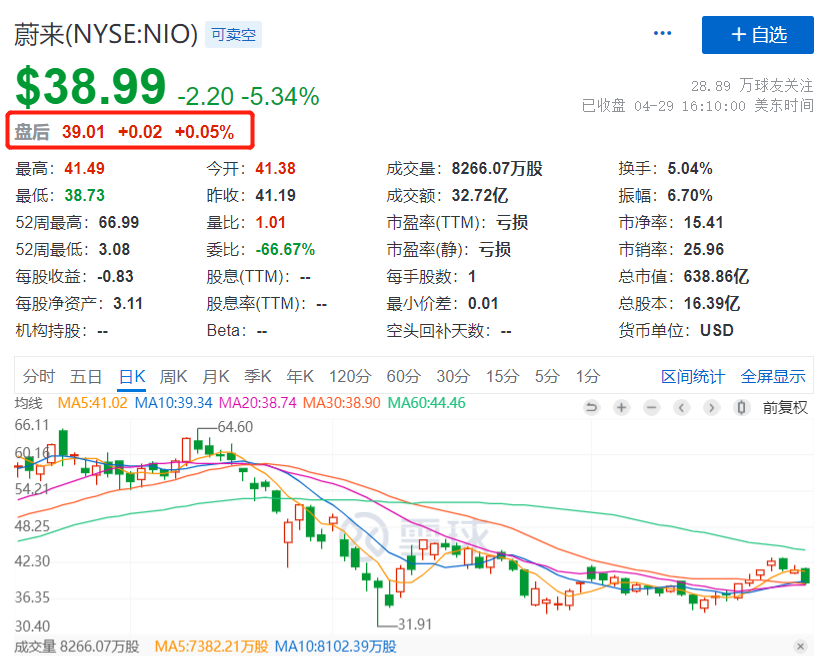Screen dimensions: 825x656
Task: Open 区间统计 range statistics link
Action: 692,376
